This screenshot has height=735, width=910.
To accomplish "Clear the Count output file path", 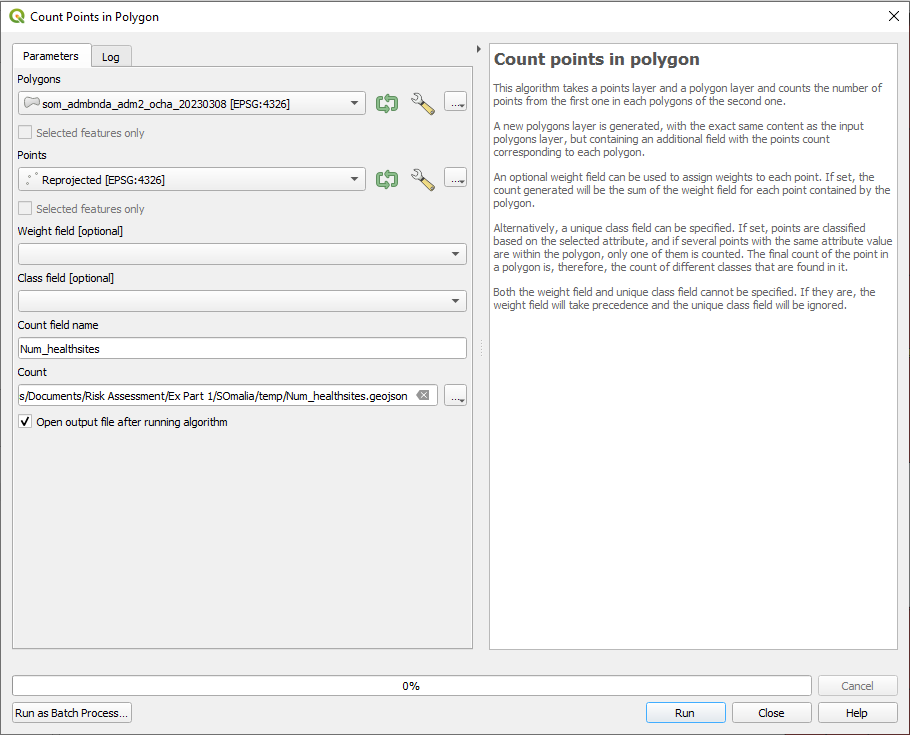I will coord(423,396).
